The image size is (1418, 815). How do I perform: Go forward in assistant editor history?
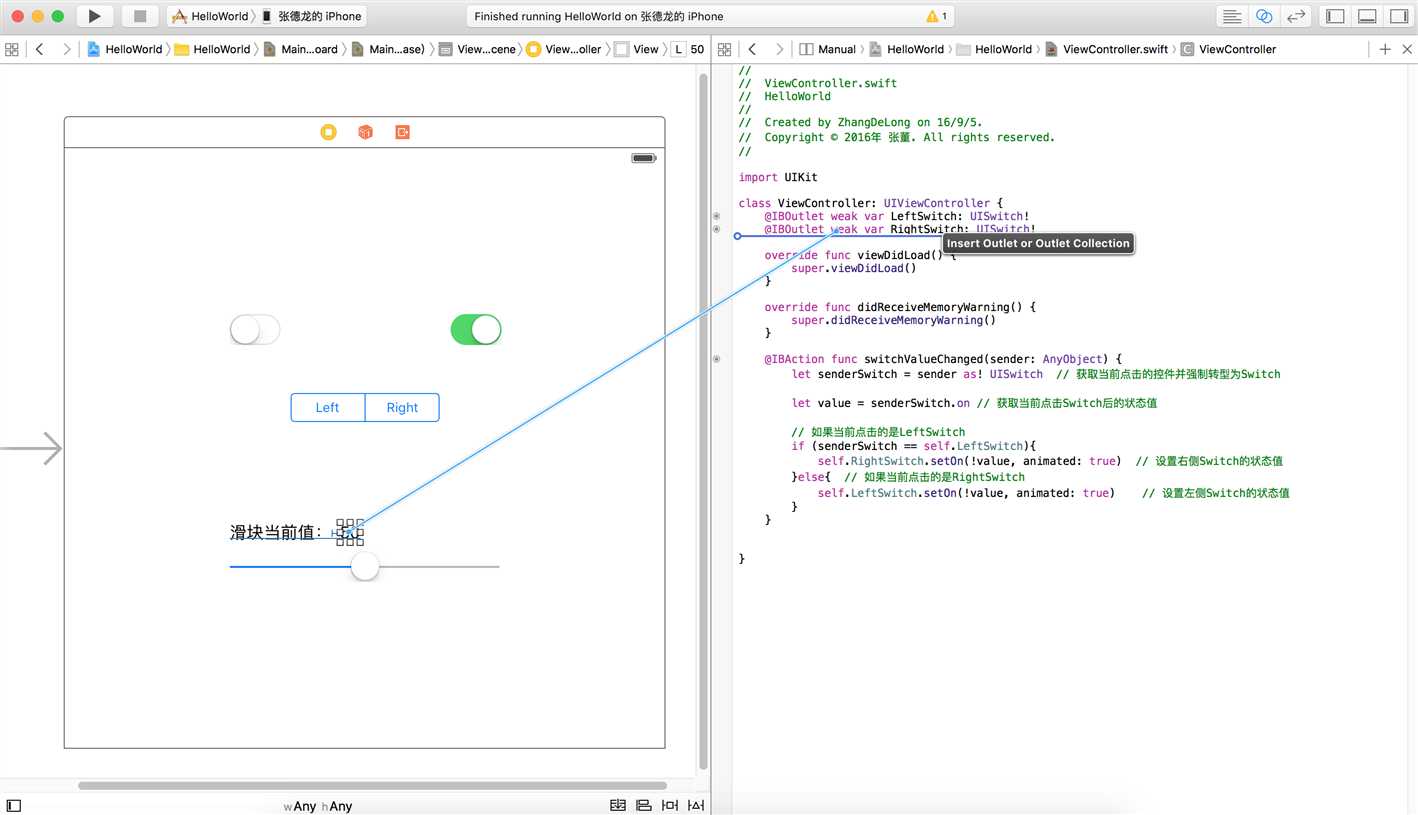pyautogui.click(x=779, y=49)
